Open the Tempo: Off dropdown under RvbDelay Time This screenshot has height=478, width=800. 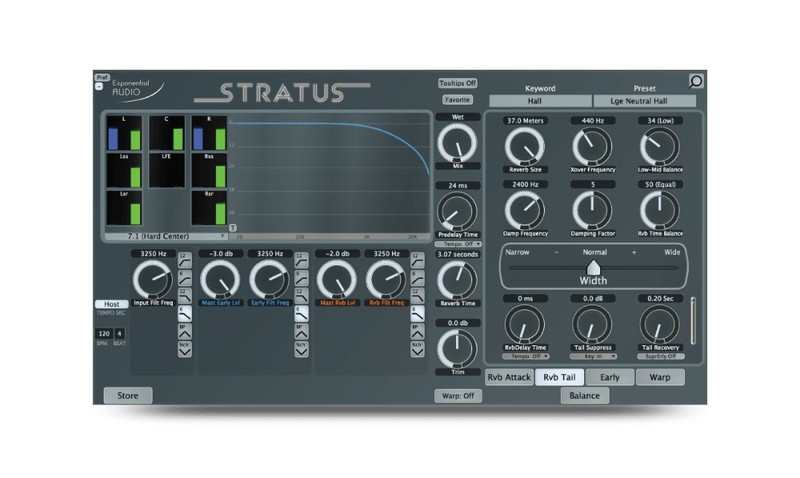[526, 356]
